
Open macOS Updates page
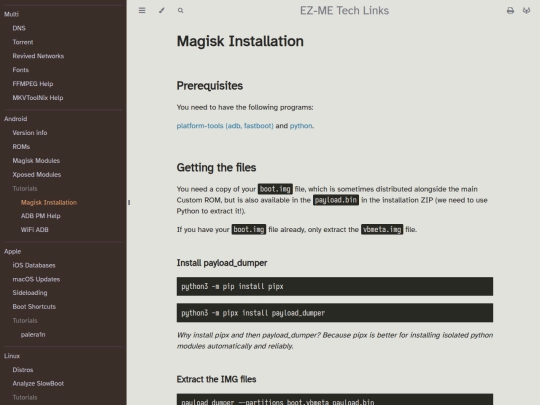tap(36, 279)
